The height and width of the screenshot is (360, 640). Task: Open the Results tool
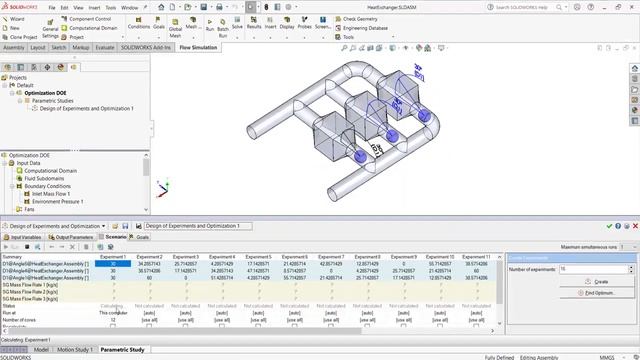(254, 23)
